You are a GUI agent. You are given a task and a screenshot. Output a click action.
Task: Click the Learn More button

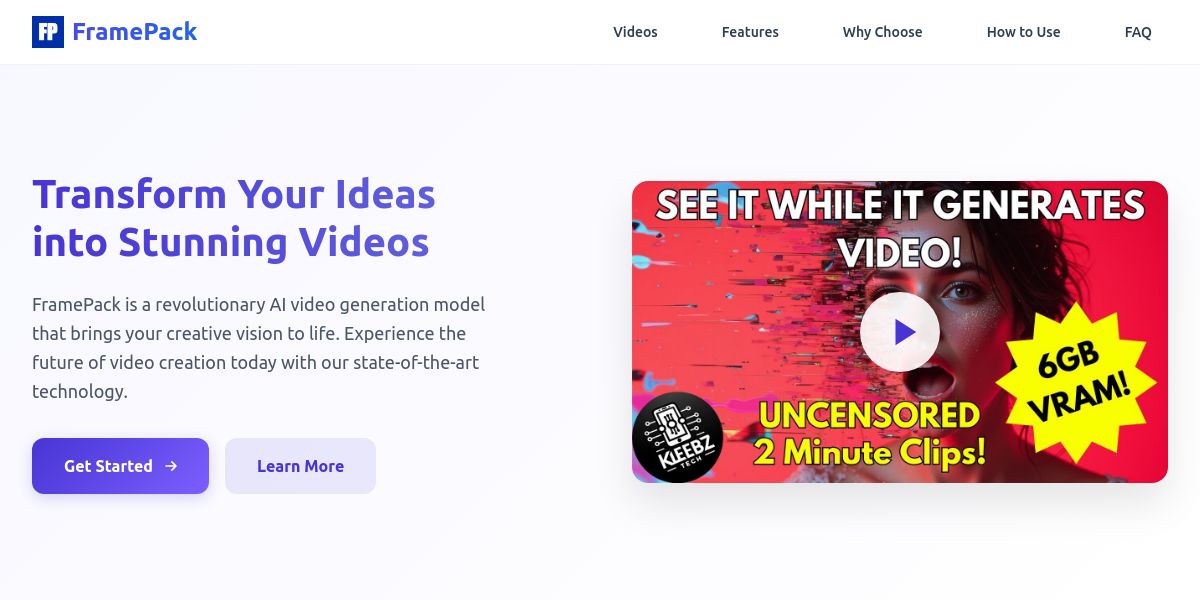300,466
